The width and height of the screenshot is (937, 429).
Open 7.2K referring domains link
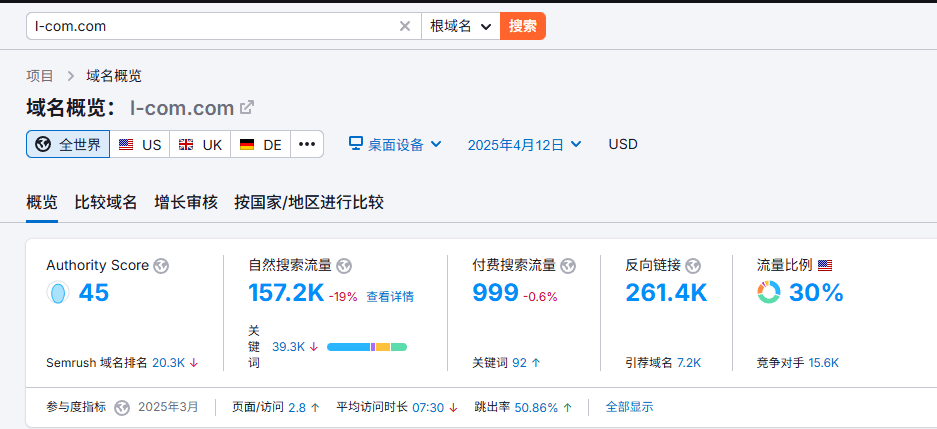pyautogui.click(x=689, y=363)
